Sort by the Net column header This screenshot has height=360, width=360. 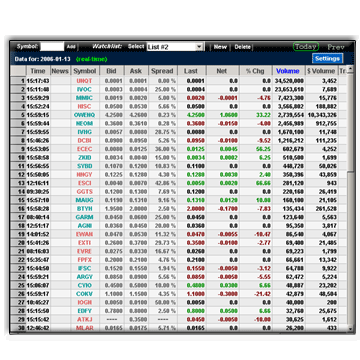(x=222, y=71)
